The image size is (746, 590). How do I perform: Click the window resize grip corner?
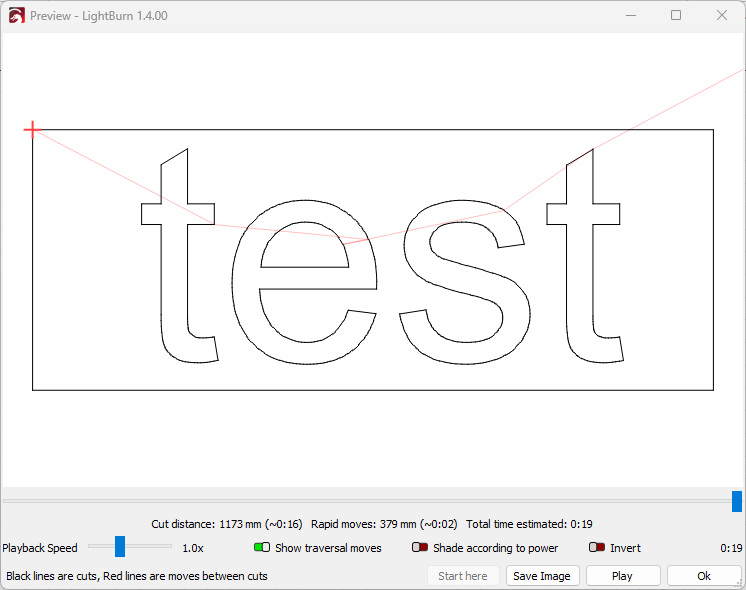[740, 584]
